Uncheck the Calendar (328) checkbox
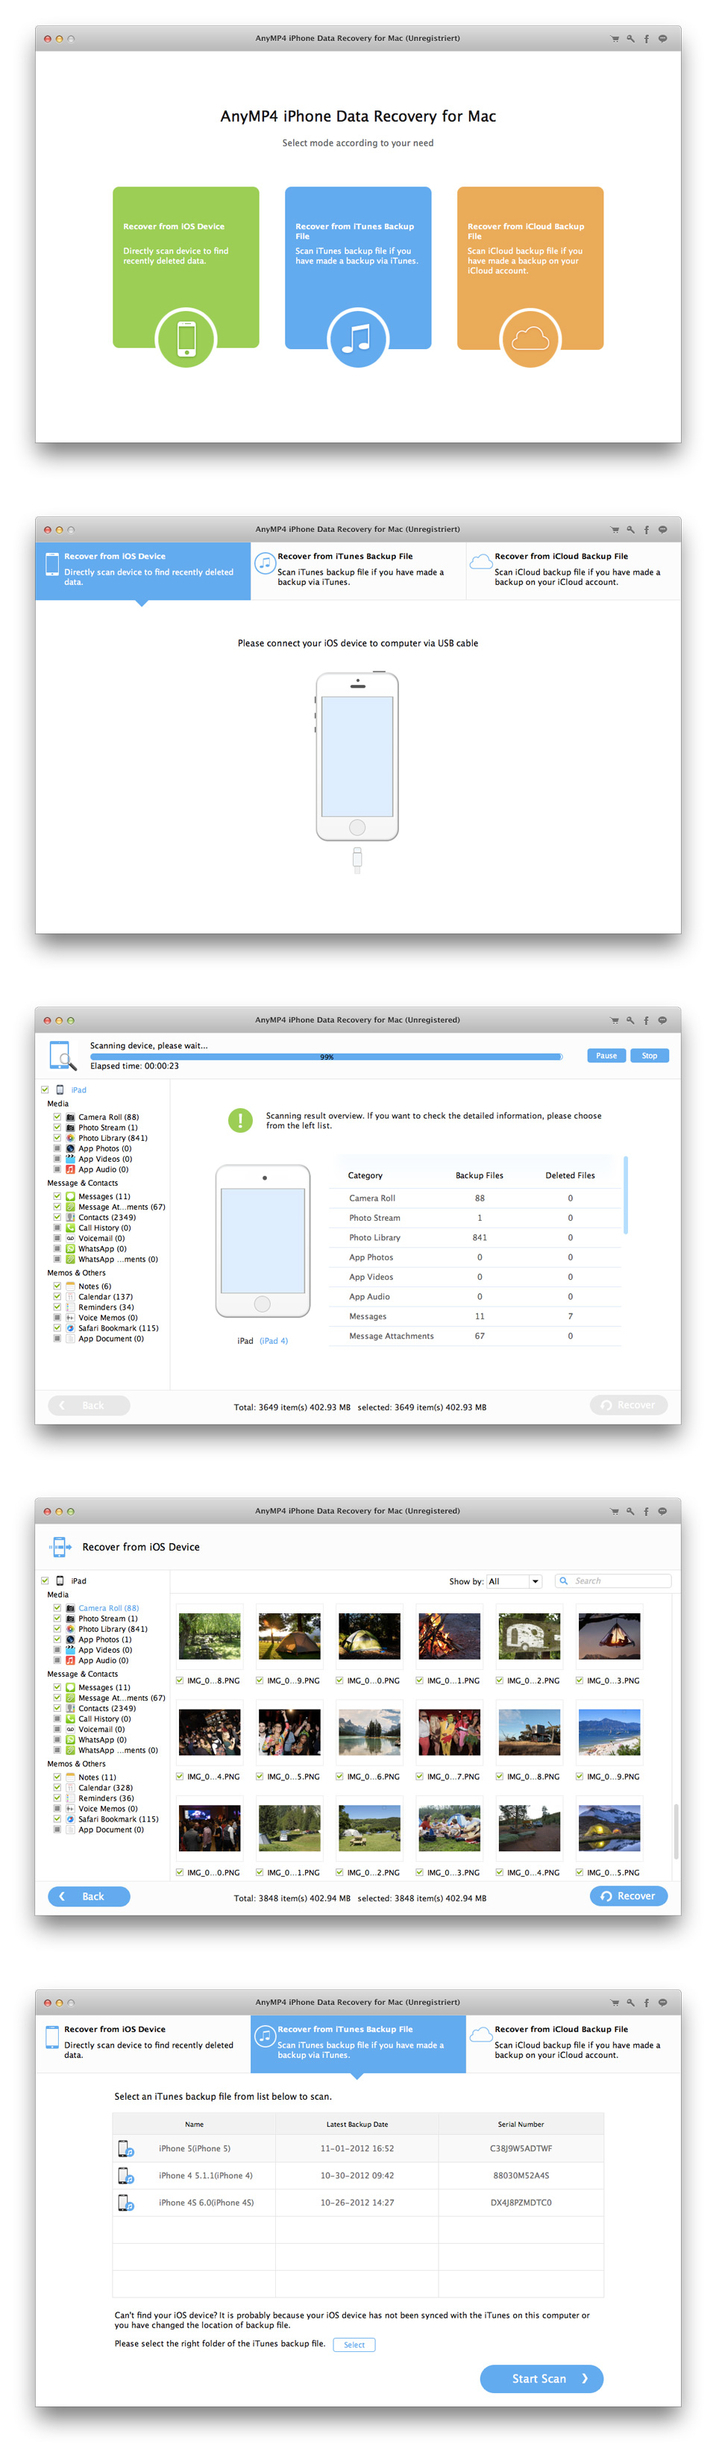Screen dimensions: 716x2460 [57, 1788]
